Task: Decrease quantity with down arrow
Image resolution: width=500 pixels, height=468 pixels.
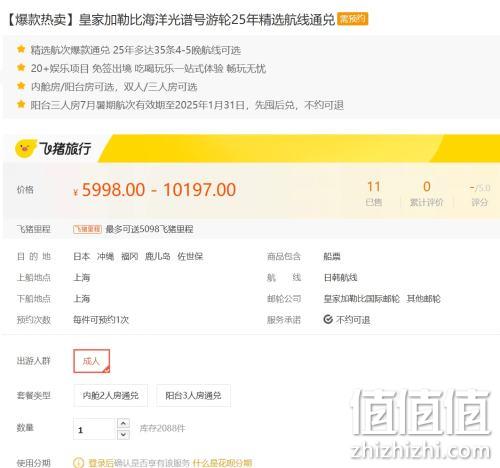Action: tap(123, 434)
